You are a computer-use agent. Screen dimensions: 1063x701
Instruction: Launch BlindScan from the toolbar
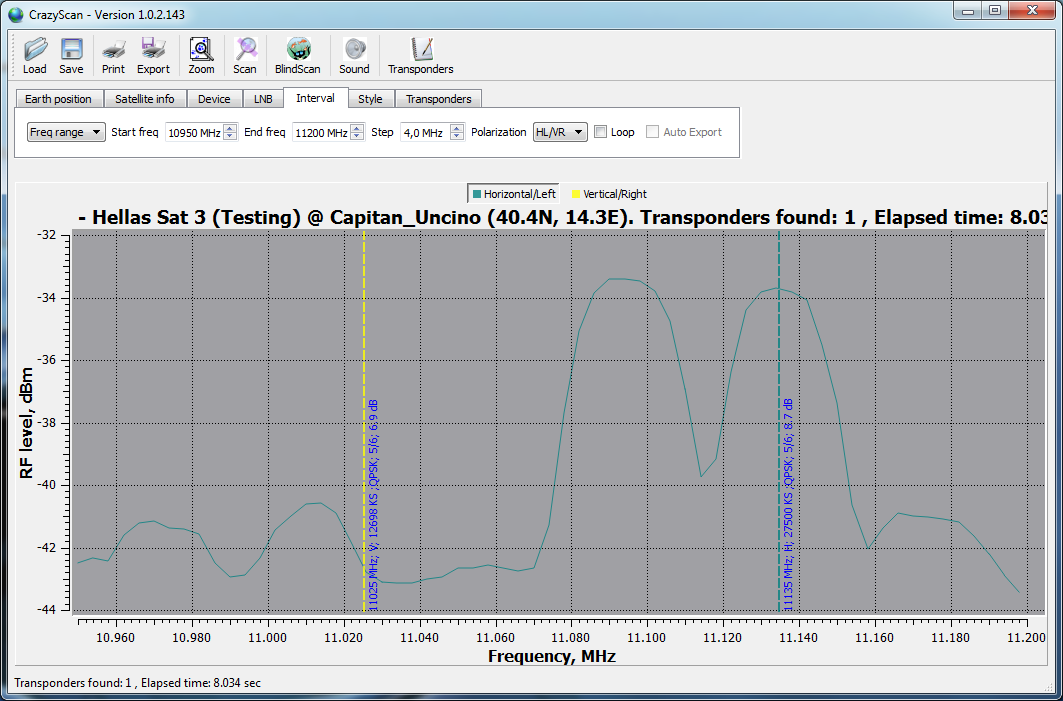click(298, 56)
